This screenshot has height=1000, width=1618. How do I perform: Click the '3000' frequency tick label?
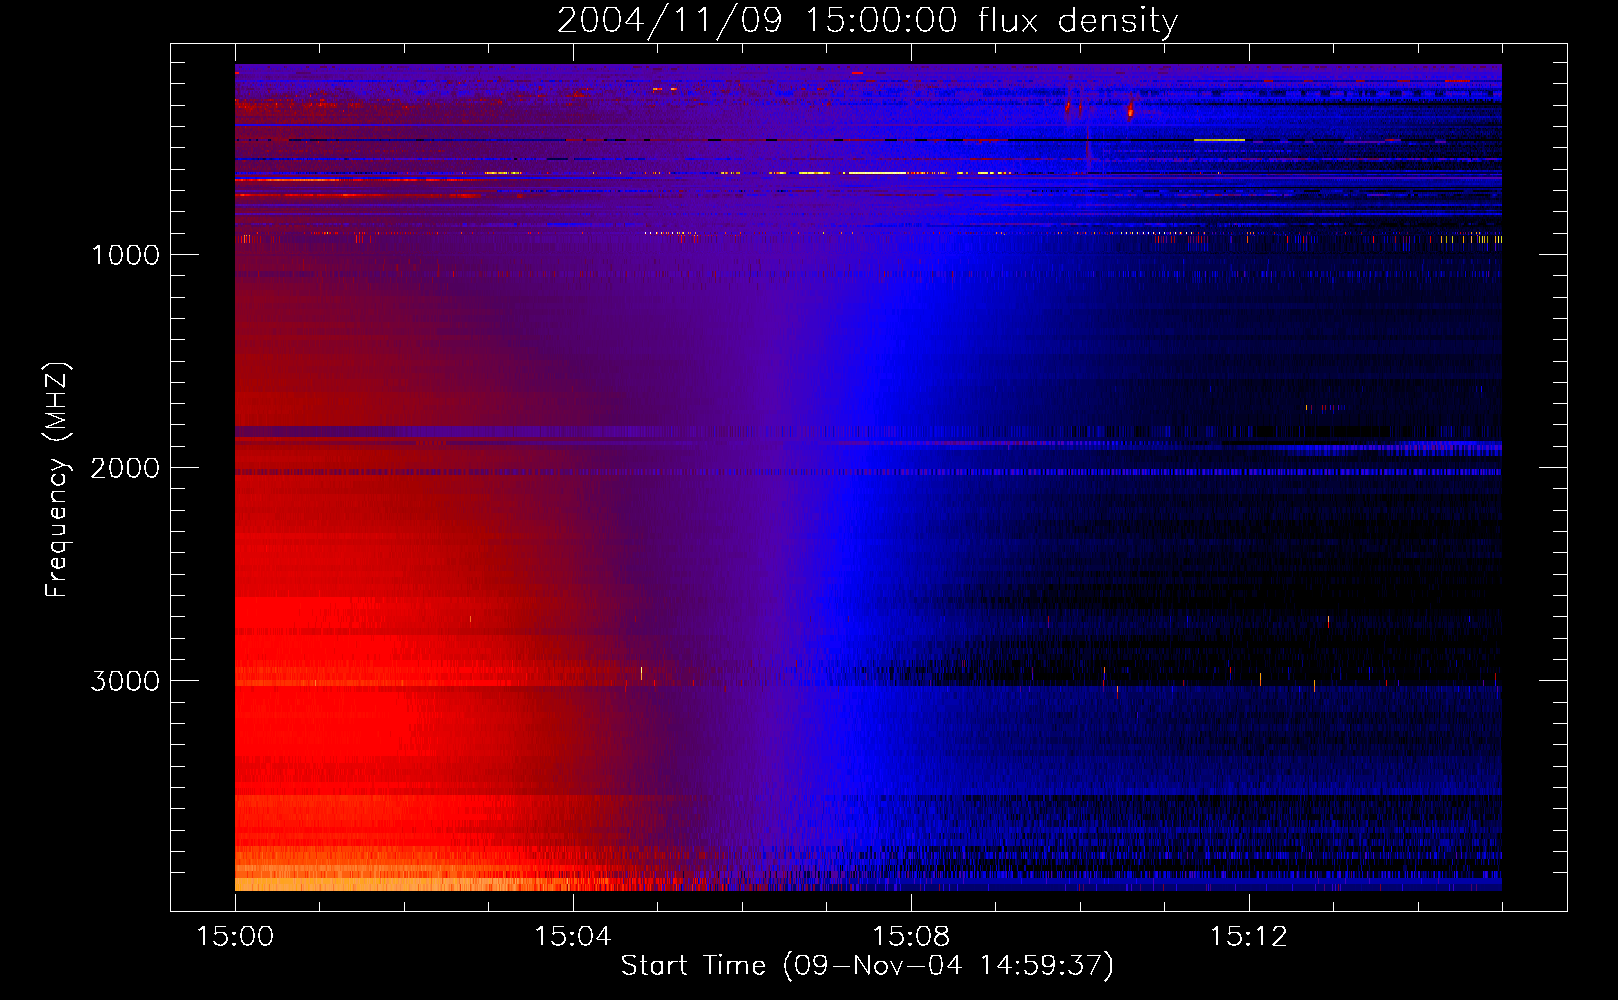125,681
